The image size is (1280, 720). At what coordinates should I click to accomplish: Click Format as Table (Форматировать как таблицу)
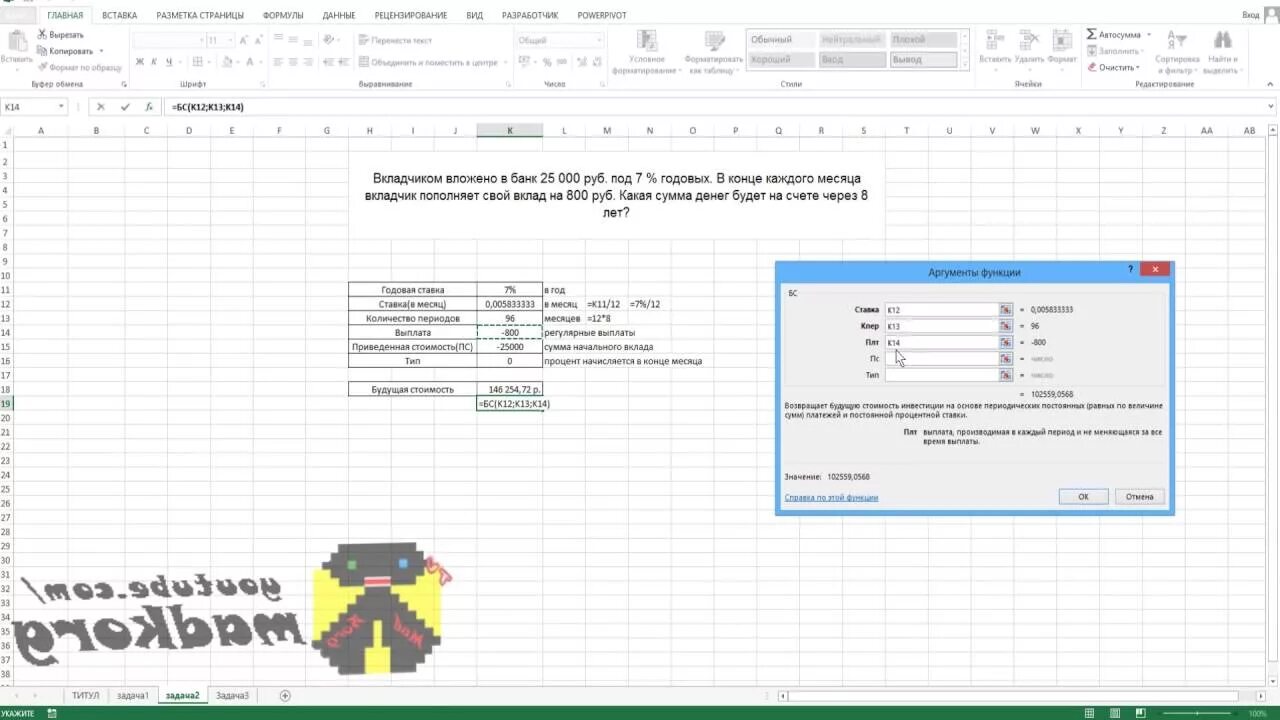pyautogui.click(x=713, y=52)
